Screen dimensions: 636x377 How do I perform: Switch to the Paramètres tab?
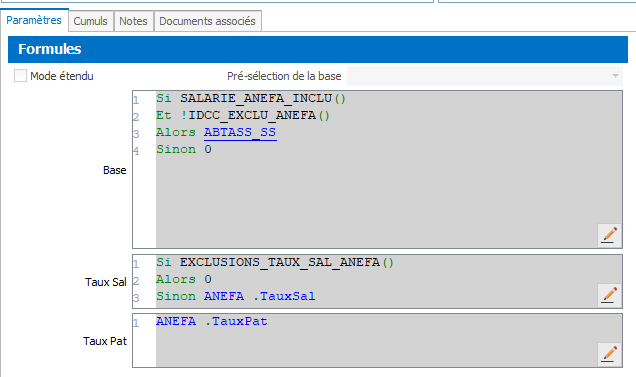coord(34,20)
